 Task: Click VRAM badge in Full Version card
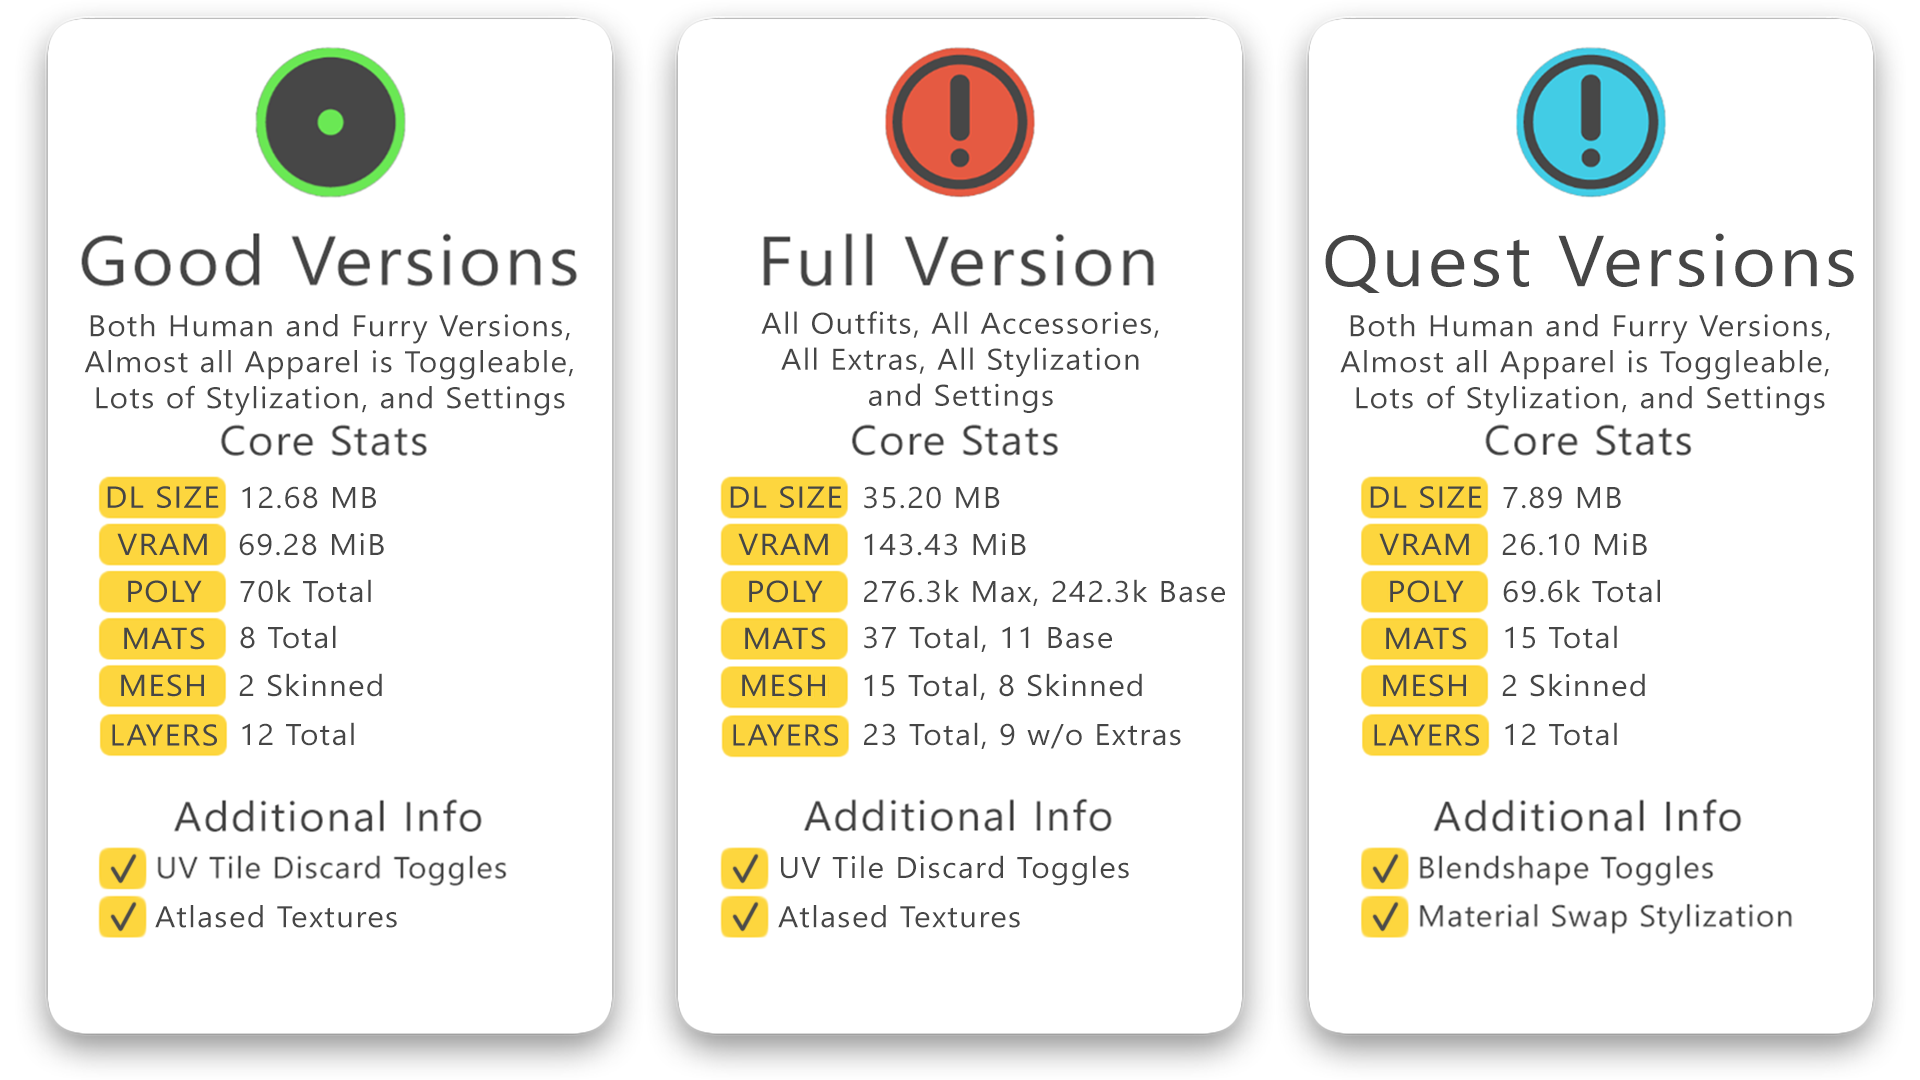(x=784, y=545)
